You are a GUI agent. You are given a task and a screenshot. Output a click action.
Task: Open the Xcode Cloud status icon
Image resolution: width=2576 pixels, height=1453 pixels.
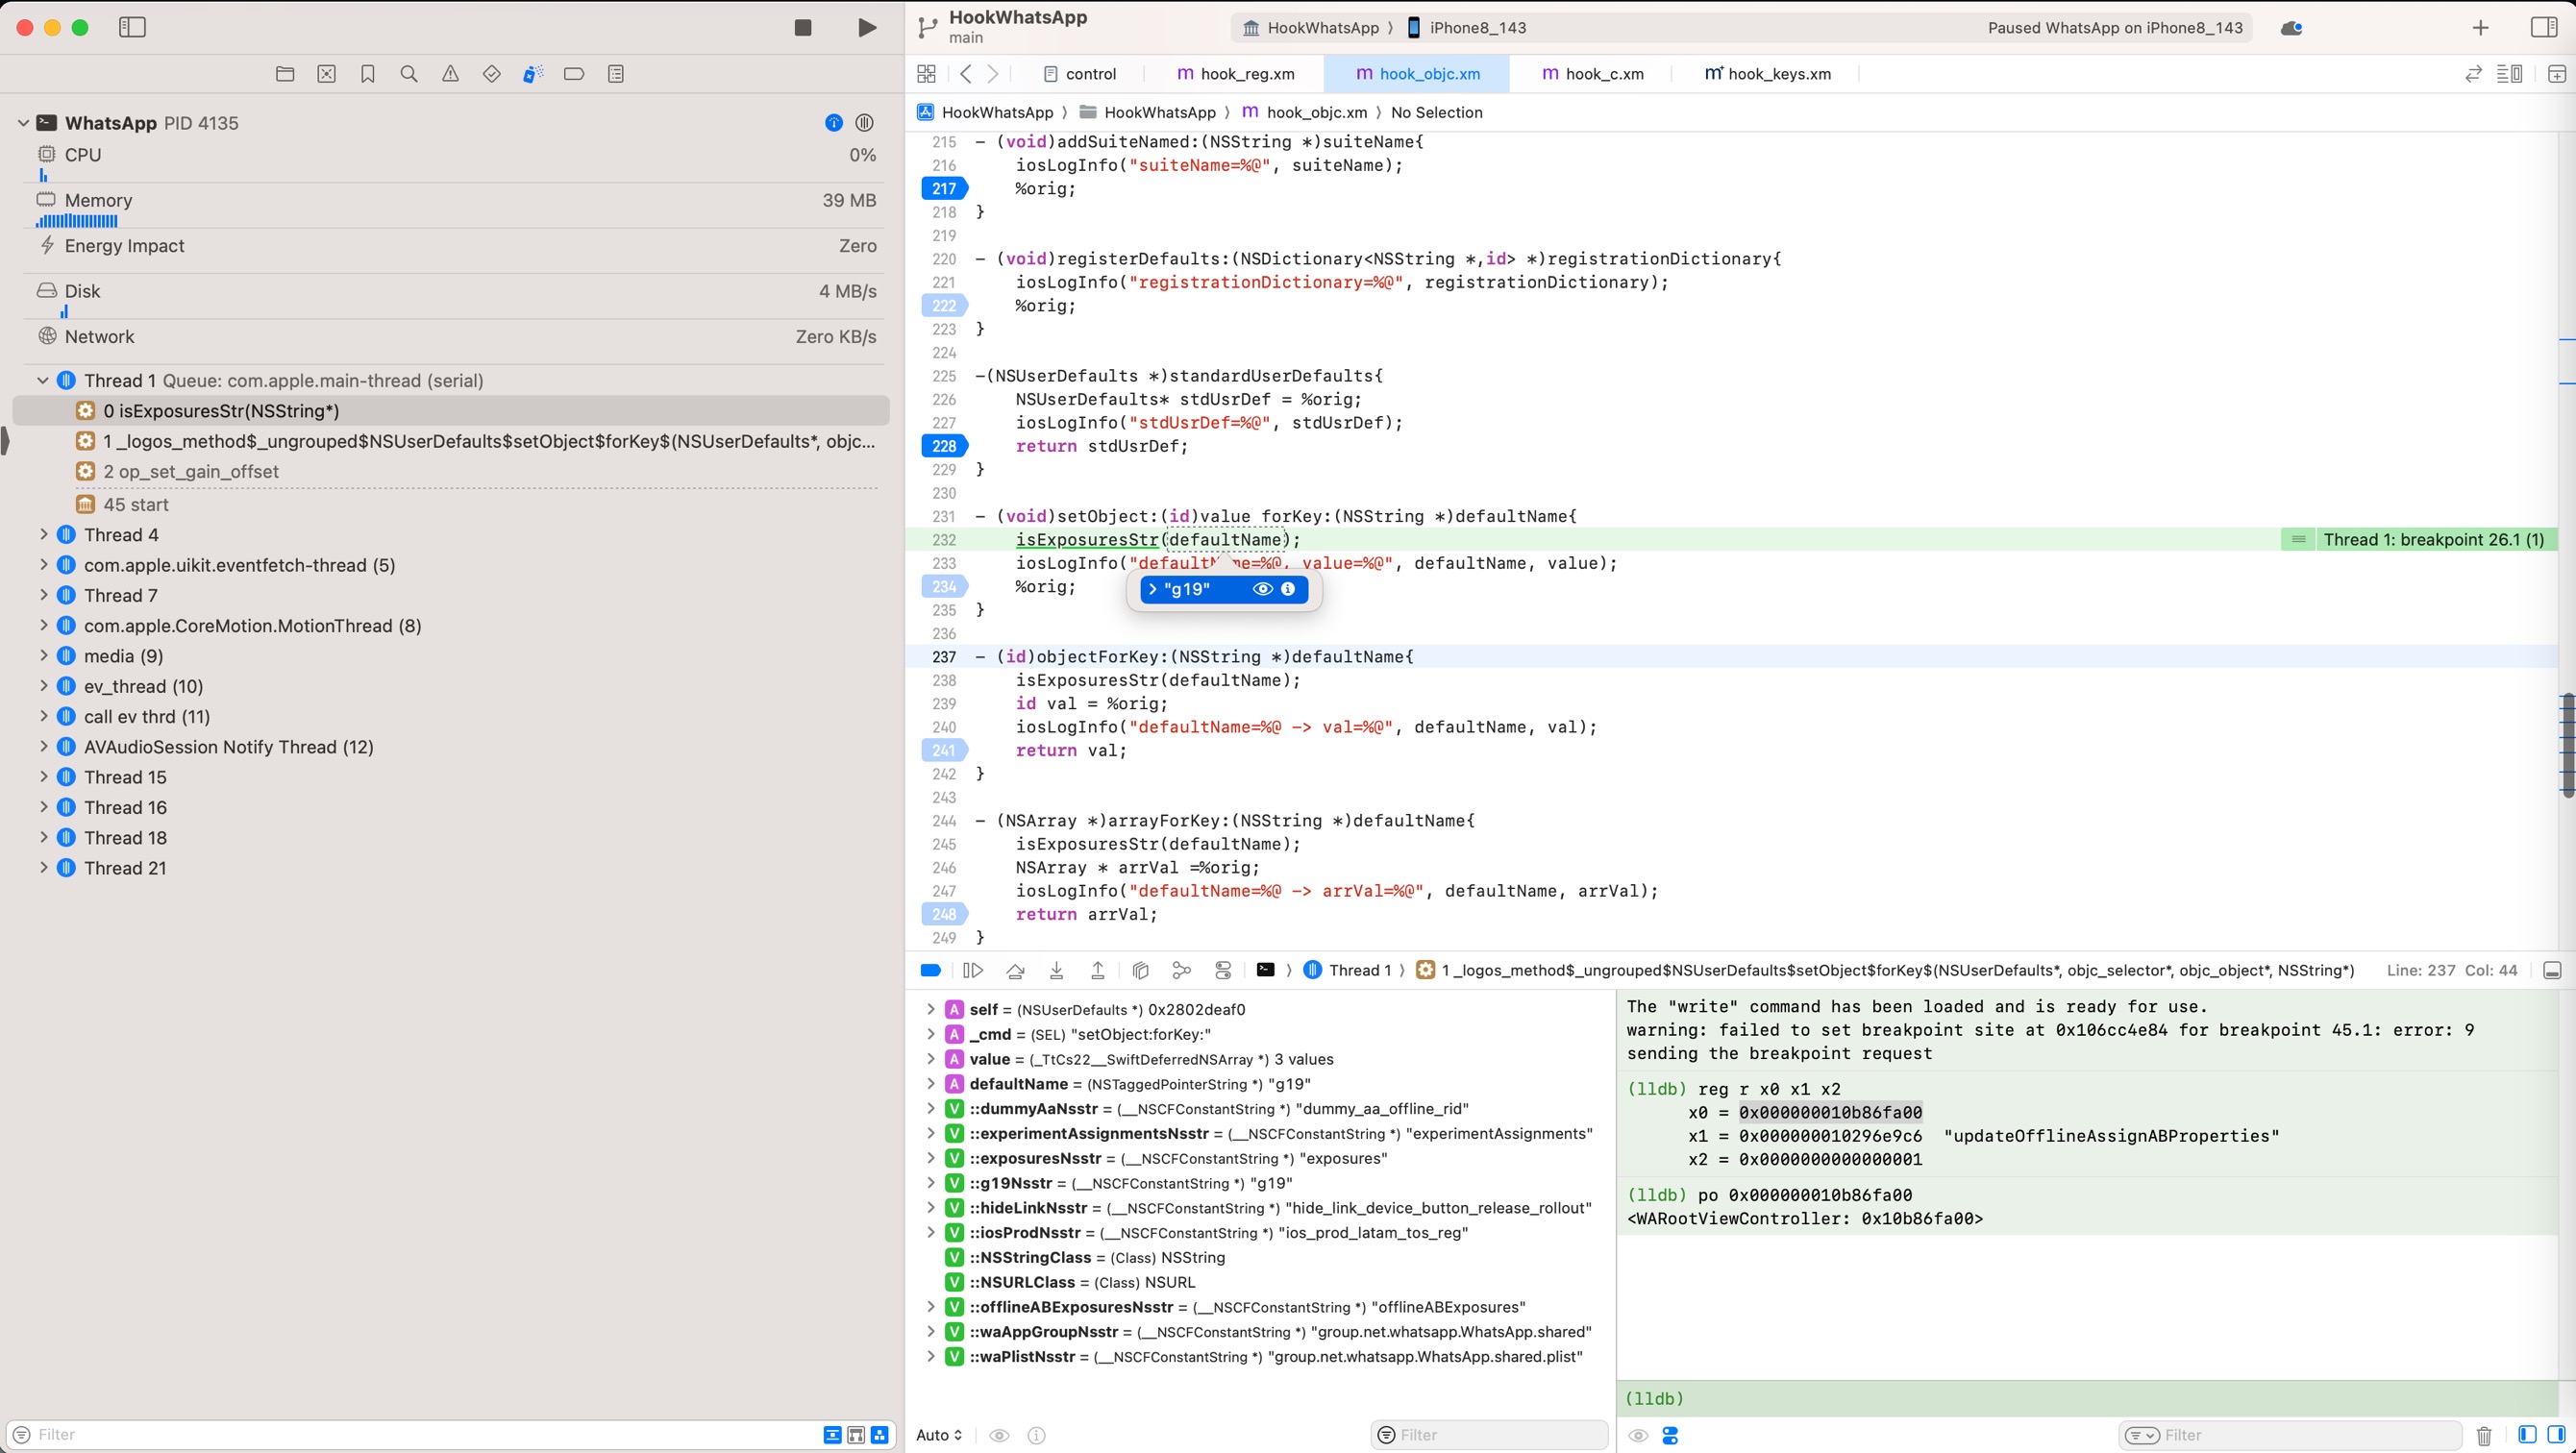tap(2291, 28)
